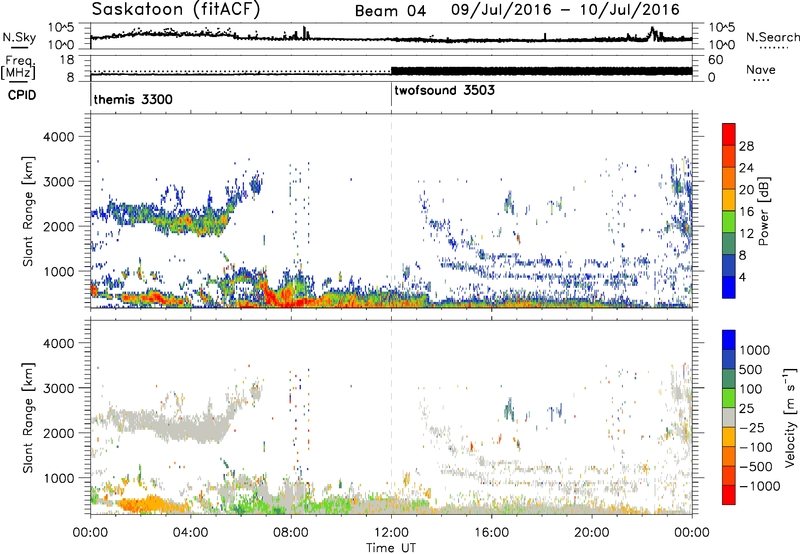Viewport: 800px width, 554px height.
Task: Click the "Slant Range [km]" label of velocity panel
Action: (28, 417)
